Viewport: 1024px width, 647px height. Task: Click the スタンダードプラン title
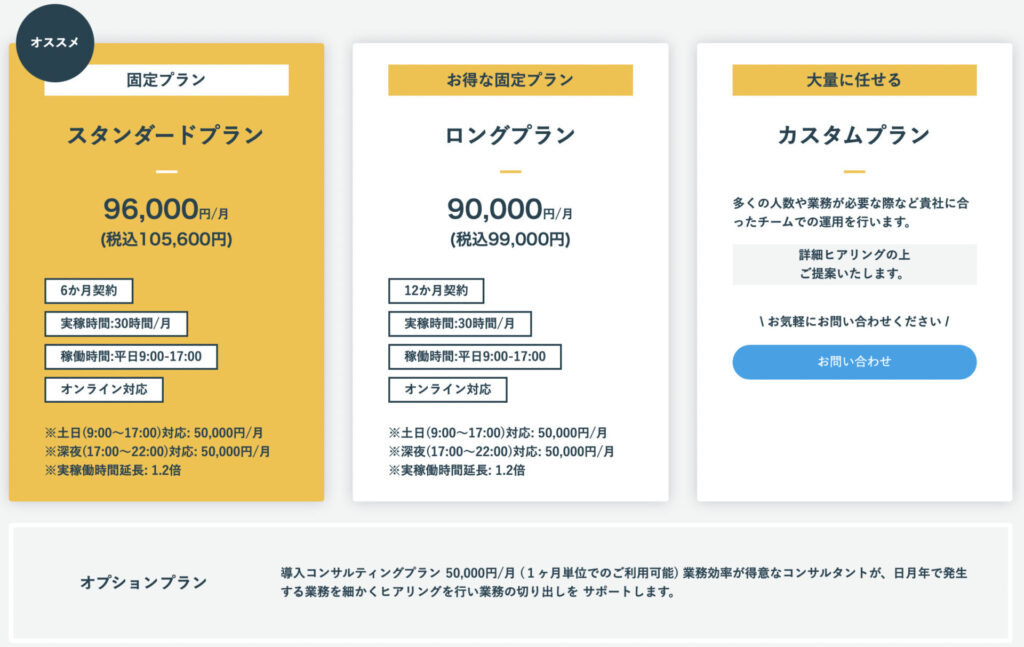point(166,135)
